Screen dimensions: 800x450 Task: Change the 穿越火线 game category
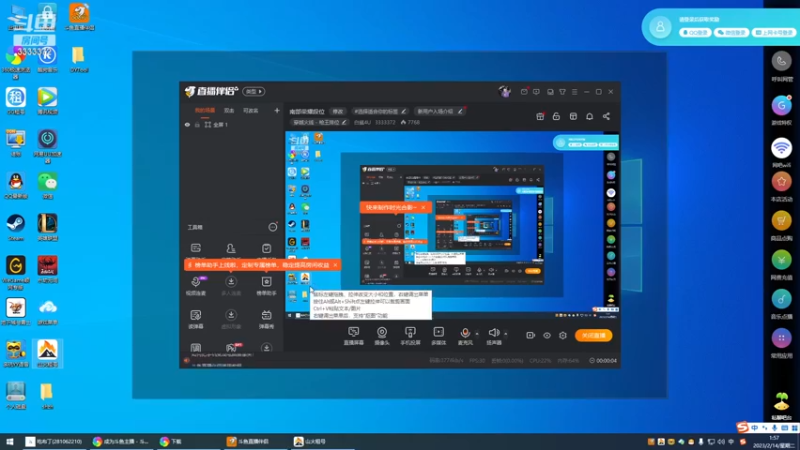tap(319, 122)
